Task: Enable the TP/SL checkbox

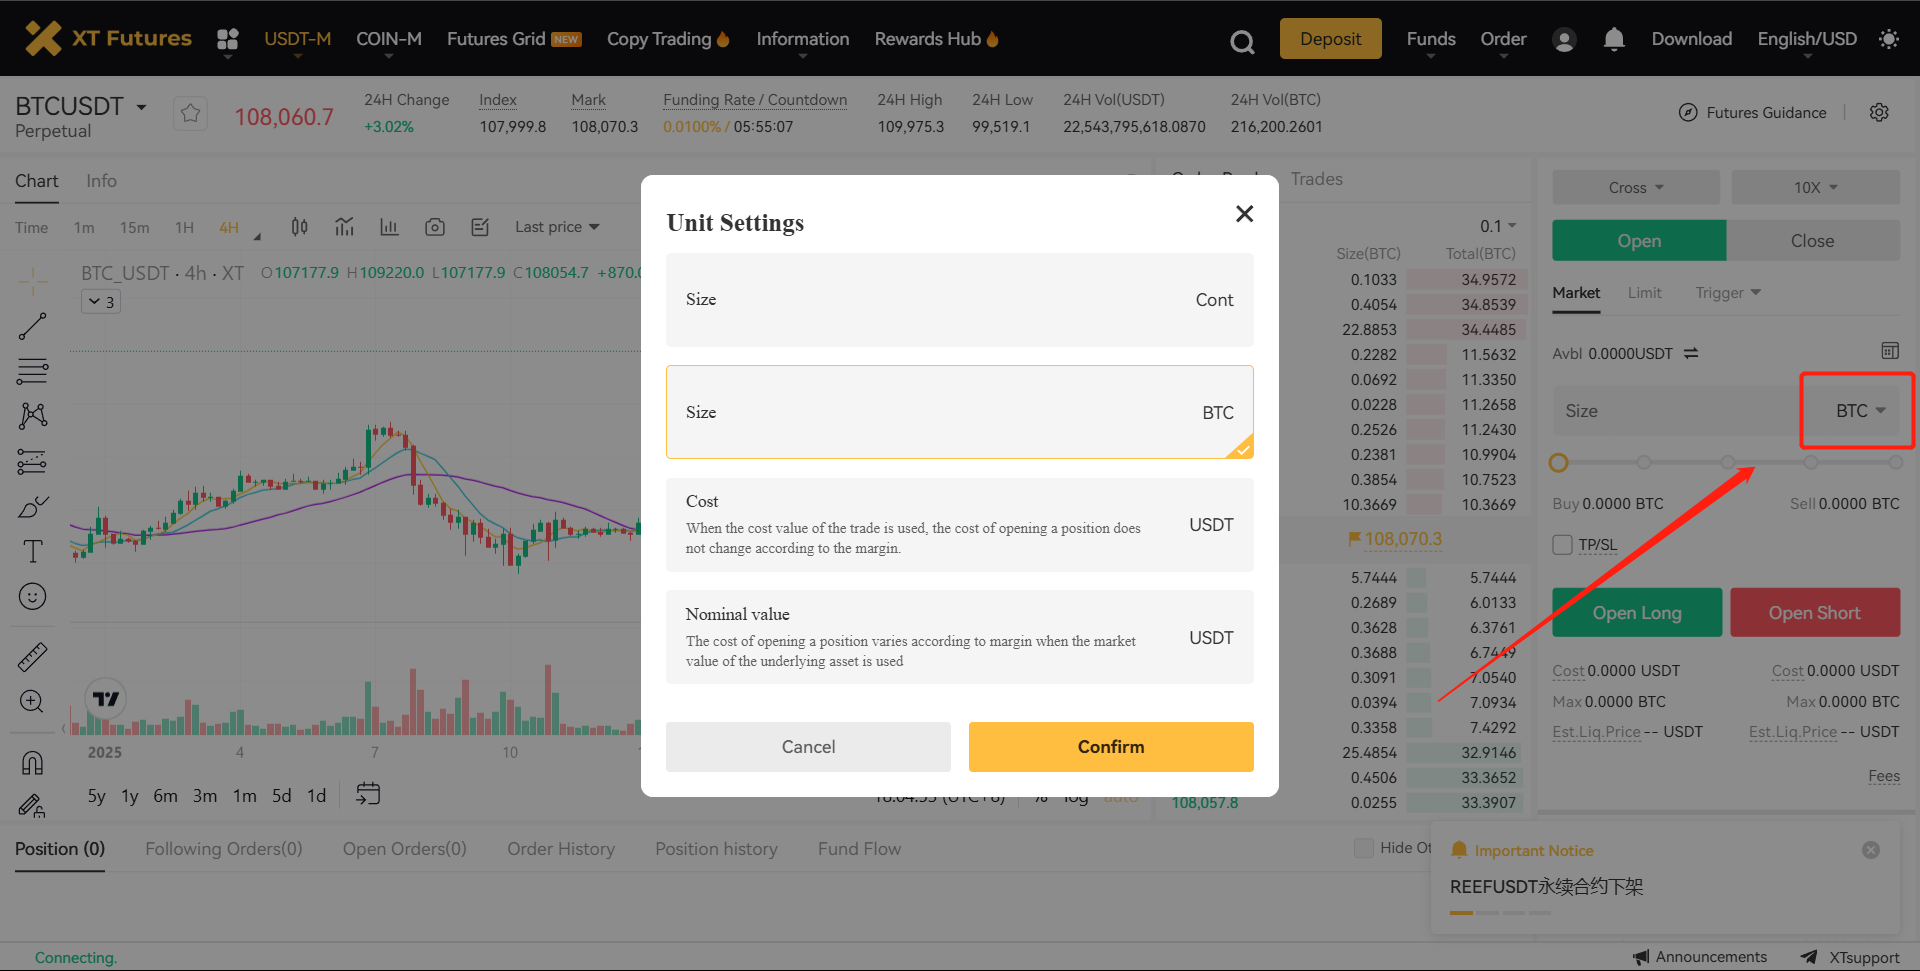Action: [1562, 545]
